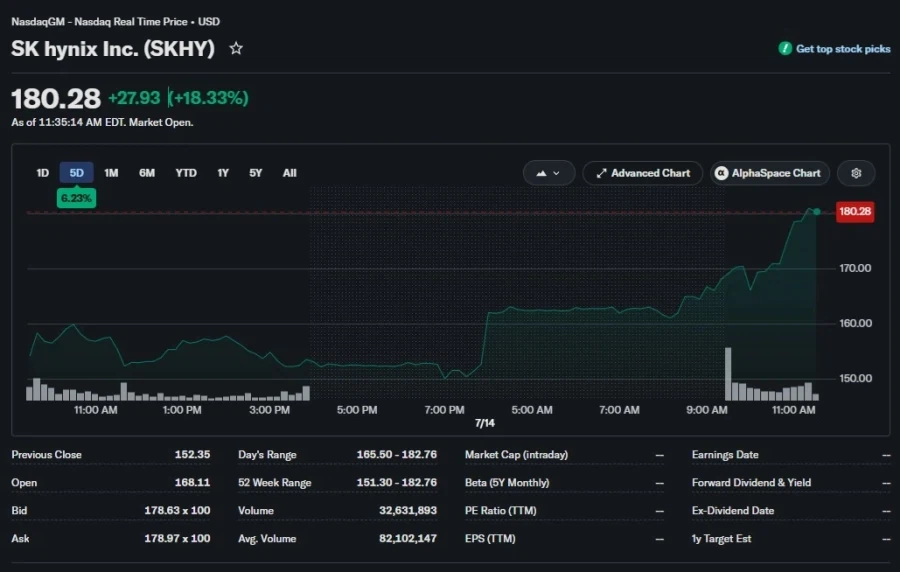900x572 pixels.
Task: Click the NasdaqGM - Nasdaq Real Time Price text
Action: pos(99,22)
